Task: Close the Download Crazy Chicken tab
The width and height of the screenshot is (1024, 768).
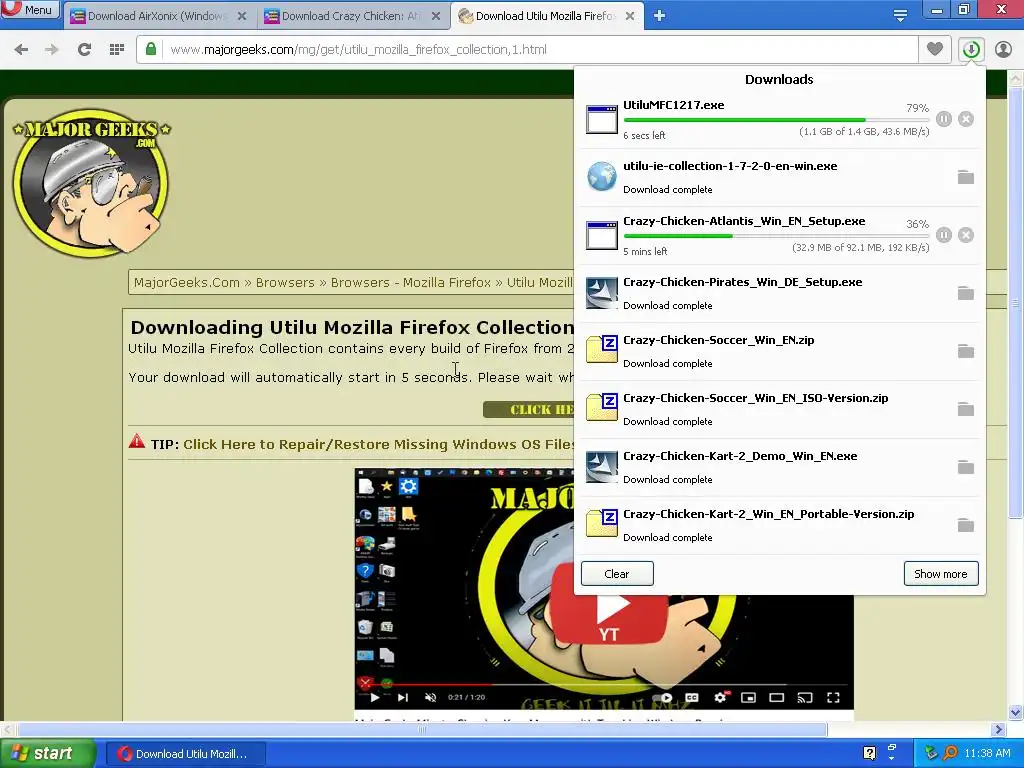Action: 436,16
